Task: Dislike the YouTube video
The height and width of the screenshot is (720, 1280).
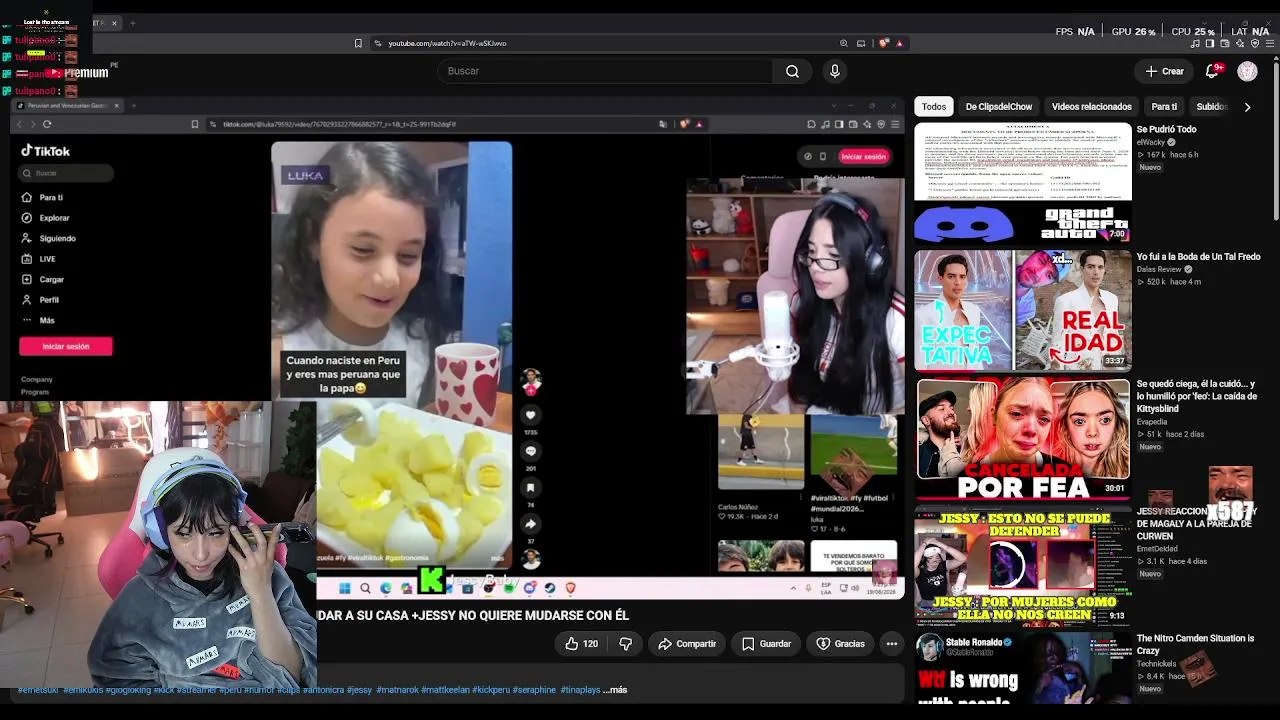Action: pyautogui.click(x=626, y=644)
